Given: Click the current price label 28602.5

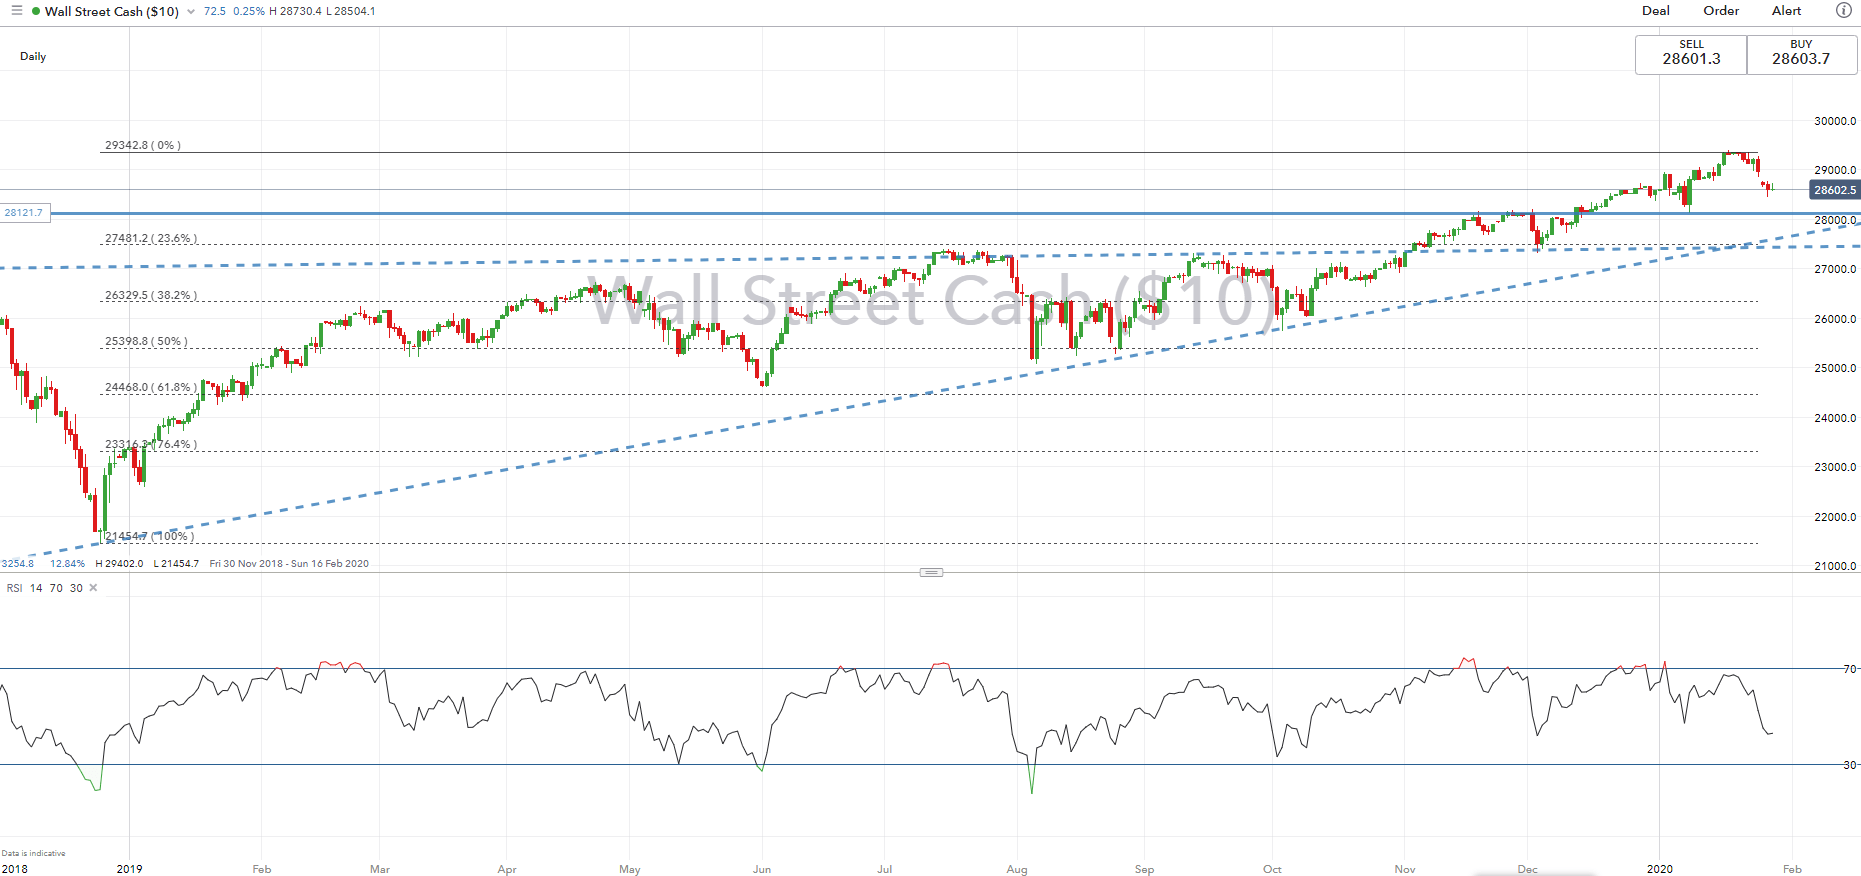Looking at the screenshot, I should point(1835,190).
